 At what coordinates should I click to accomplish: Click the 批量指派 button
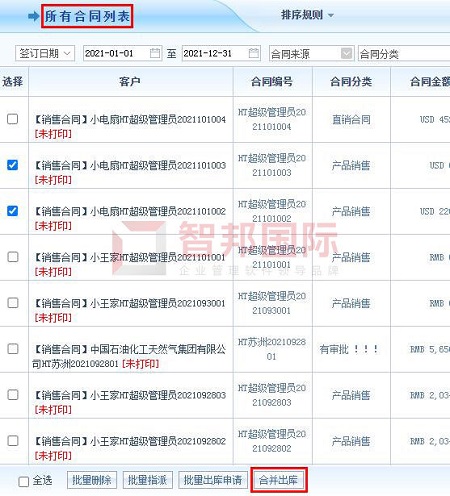pos(148,480)
